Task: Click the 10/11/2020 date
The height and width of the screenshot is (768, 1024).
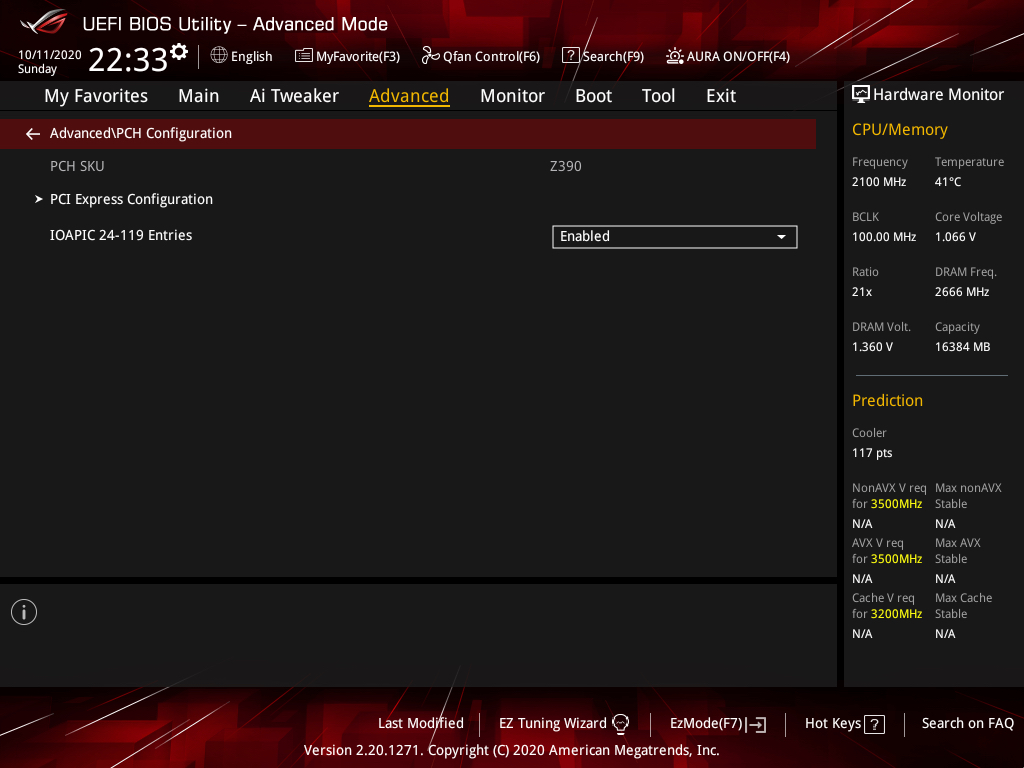Action: click(50, 55)
